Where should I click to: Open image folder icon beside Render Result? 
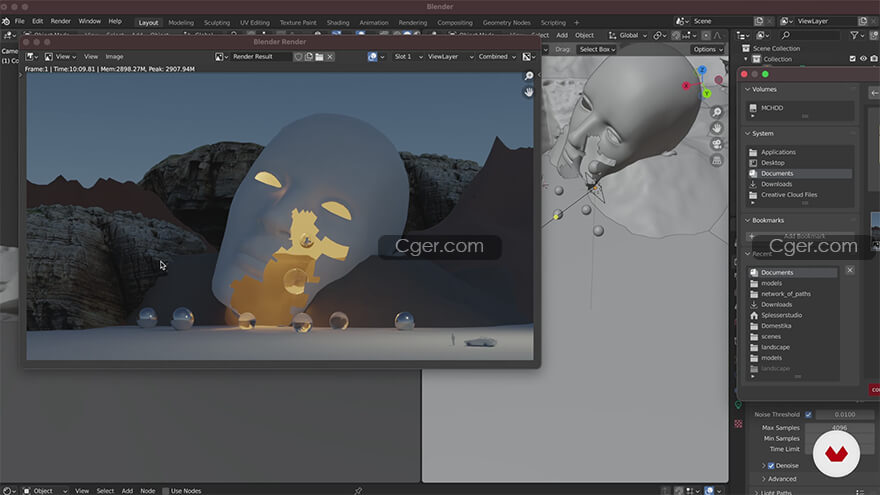tap(319, 57)
